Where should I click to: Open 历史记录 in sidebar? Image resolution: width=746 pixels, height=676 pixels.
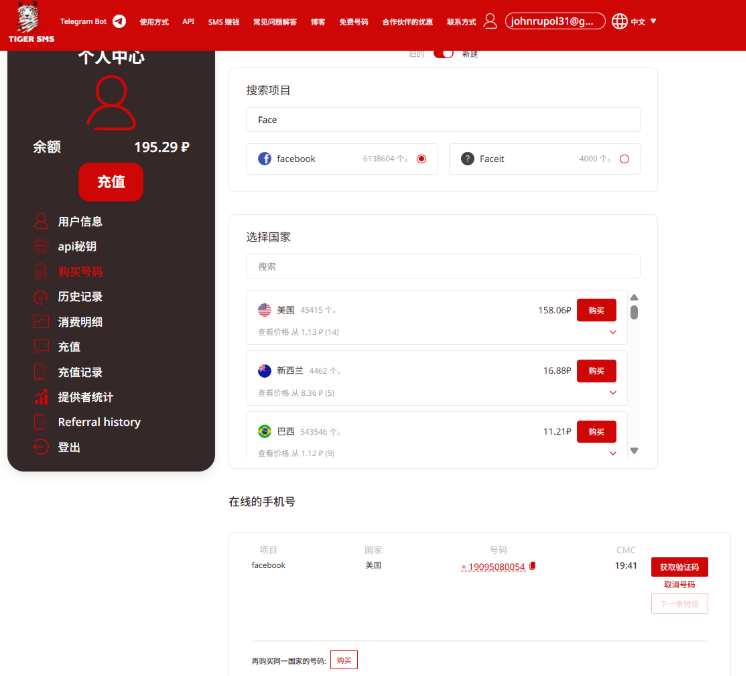click(80, 297)
